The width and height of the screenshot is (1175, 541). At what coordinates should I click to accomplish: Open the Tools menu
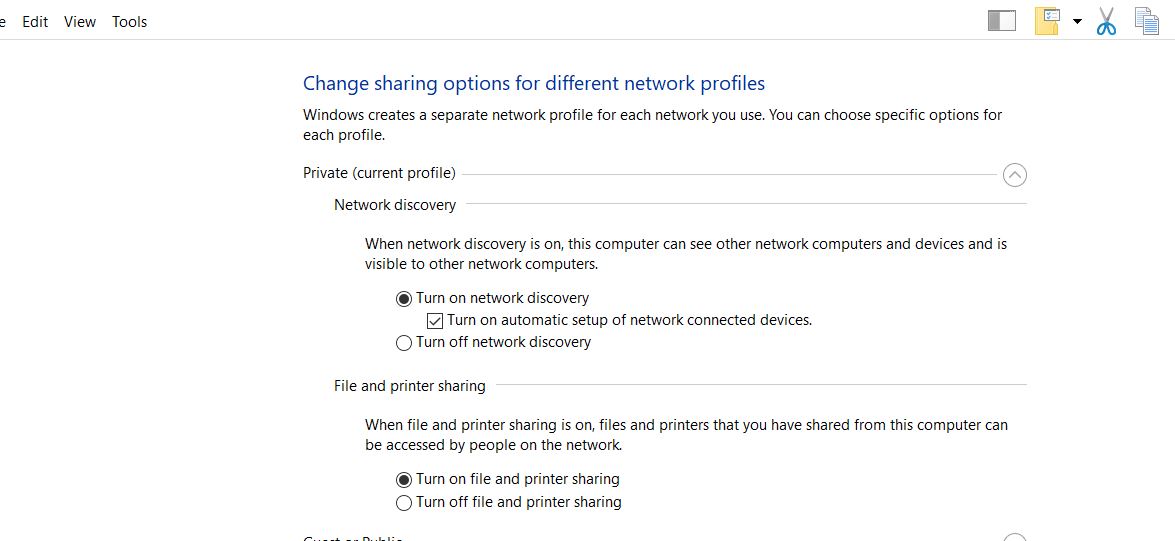pos(130,22)
